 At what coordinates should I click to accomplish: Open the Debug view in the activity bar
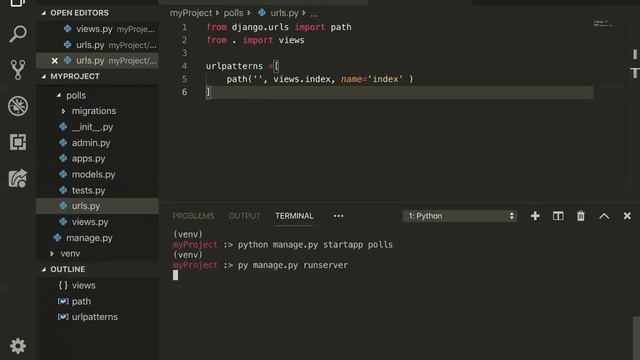click(18, 106)
